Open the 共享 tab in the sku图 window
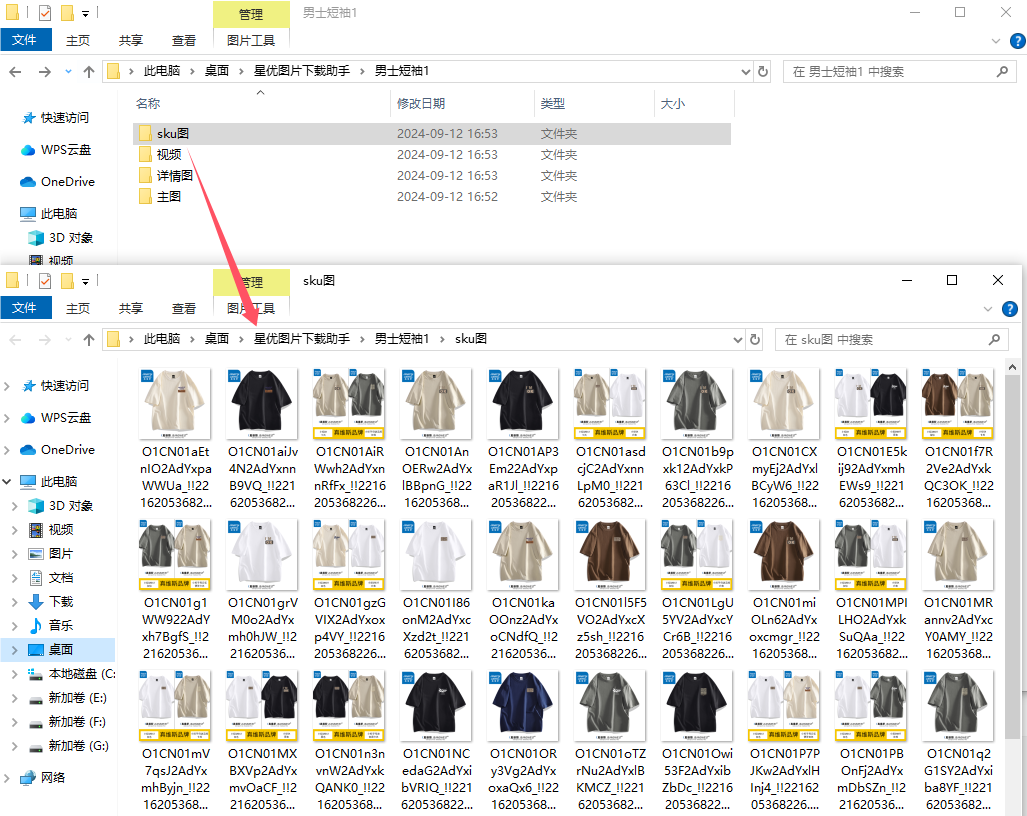Screen dimensions: 1027x816 click(x=131, y=308)
